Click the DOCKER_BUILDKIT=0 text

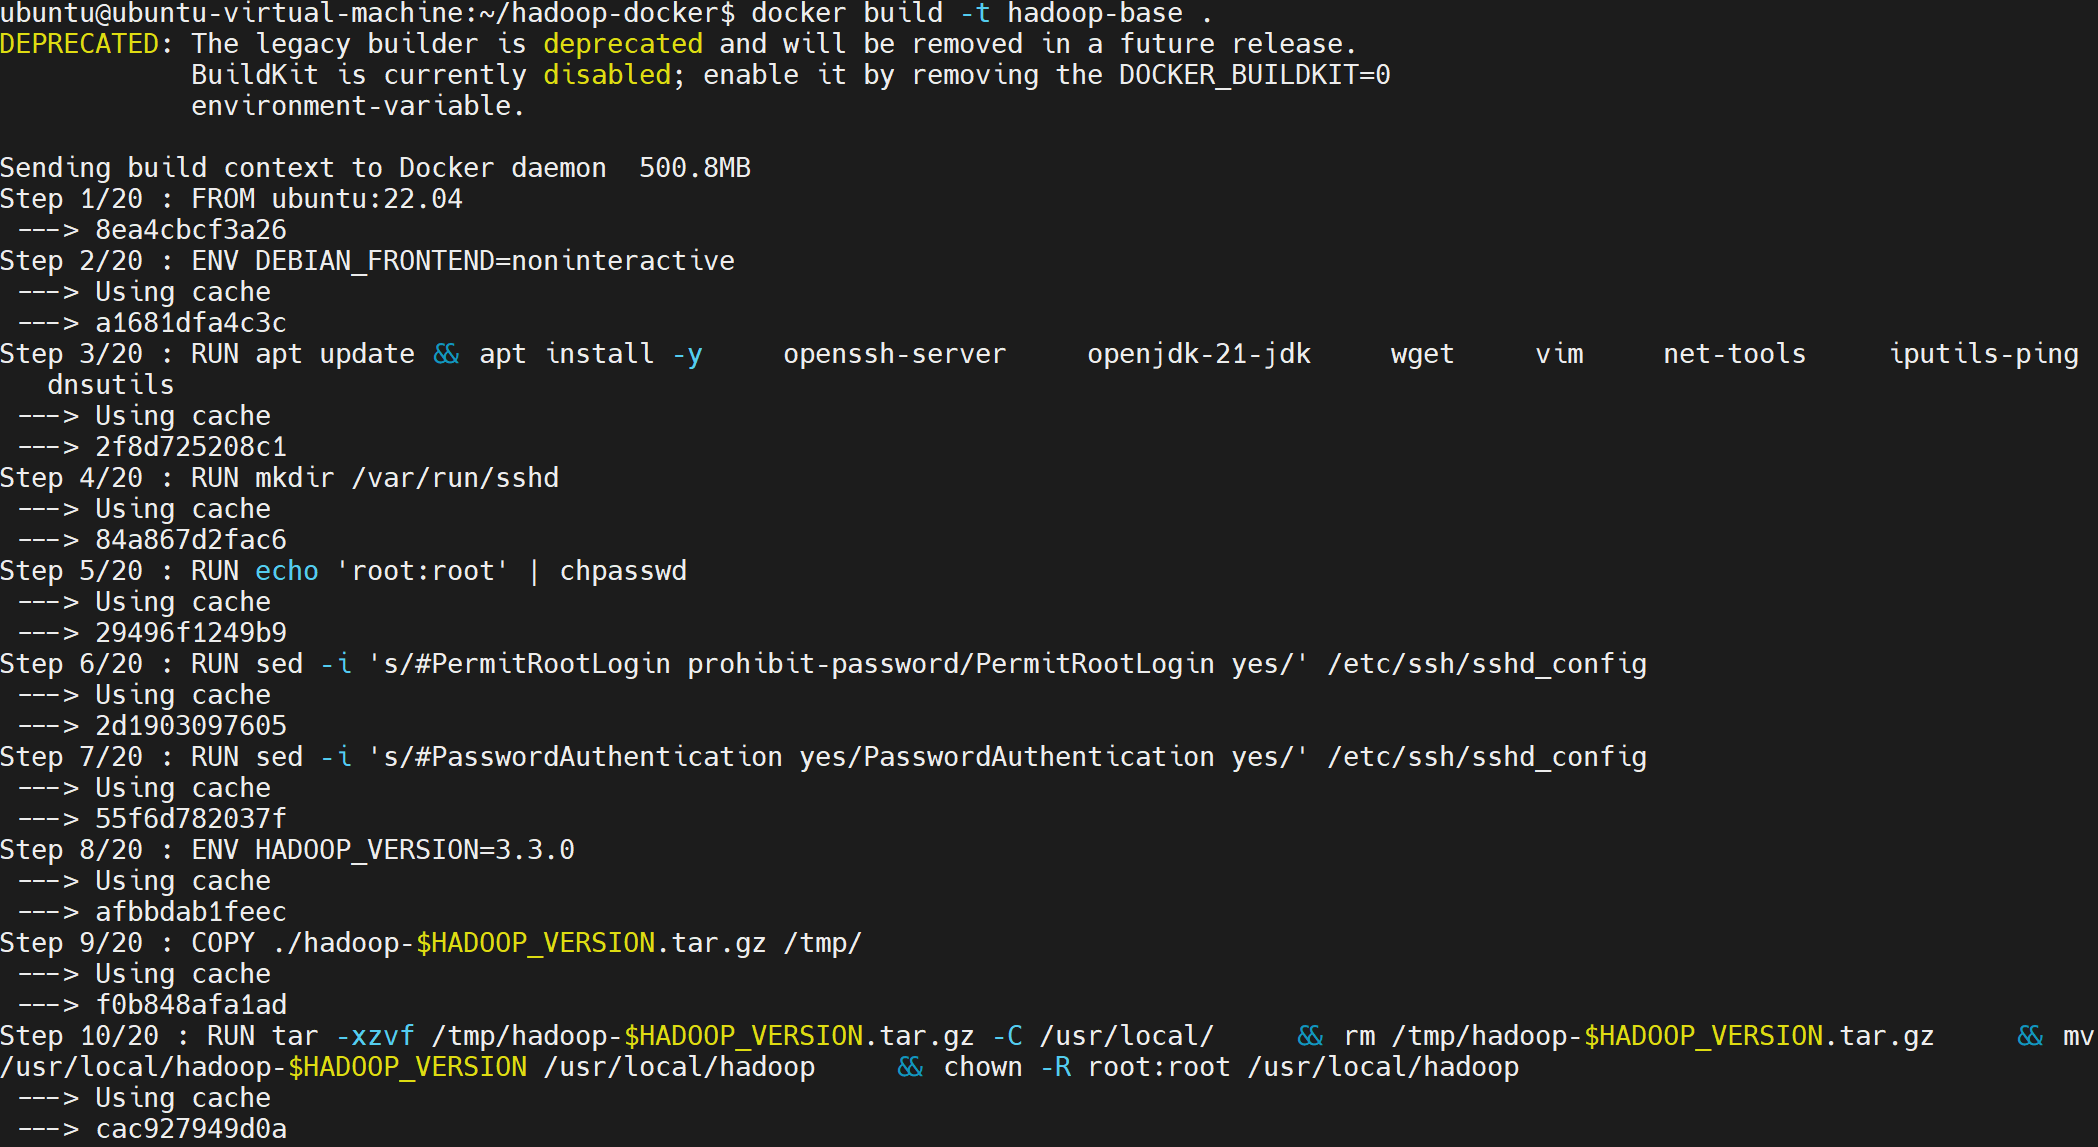1254,75
